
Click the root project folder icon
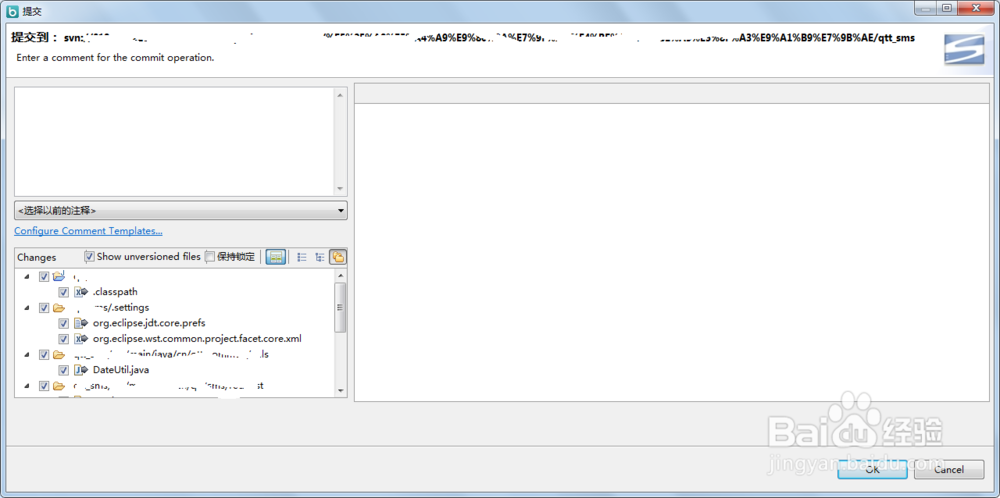pyautogui.click(x=59, y=276)
